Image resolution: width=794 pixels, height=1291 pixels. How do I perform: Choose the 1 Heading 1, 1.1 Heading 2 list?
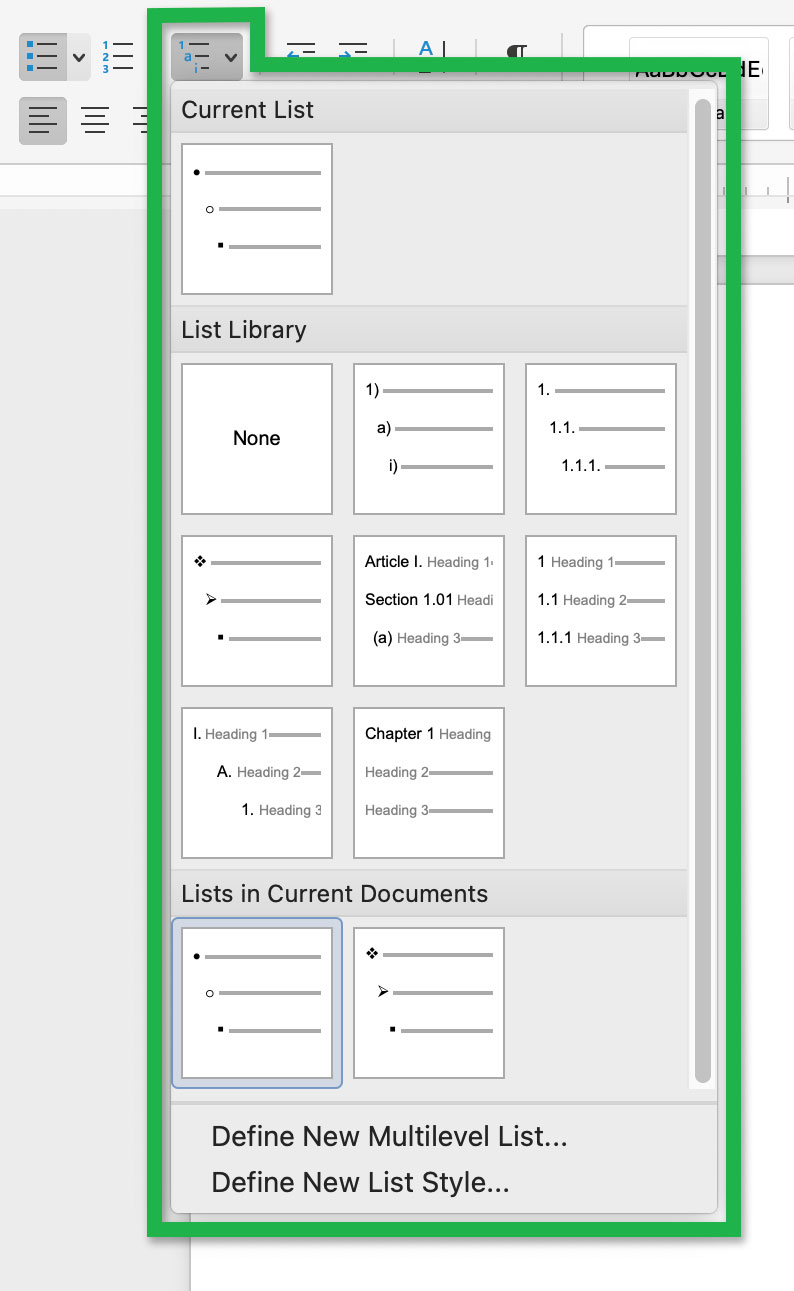pyautogui.click(x=601, y=610)
